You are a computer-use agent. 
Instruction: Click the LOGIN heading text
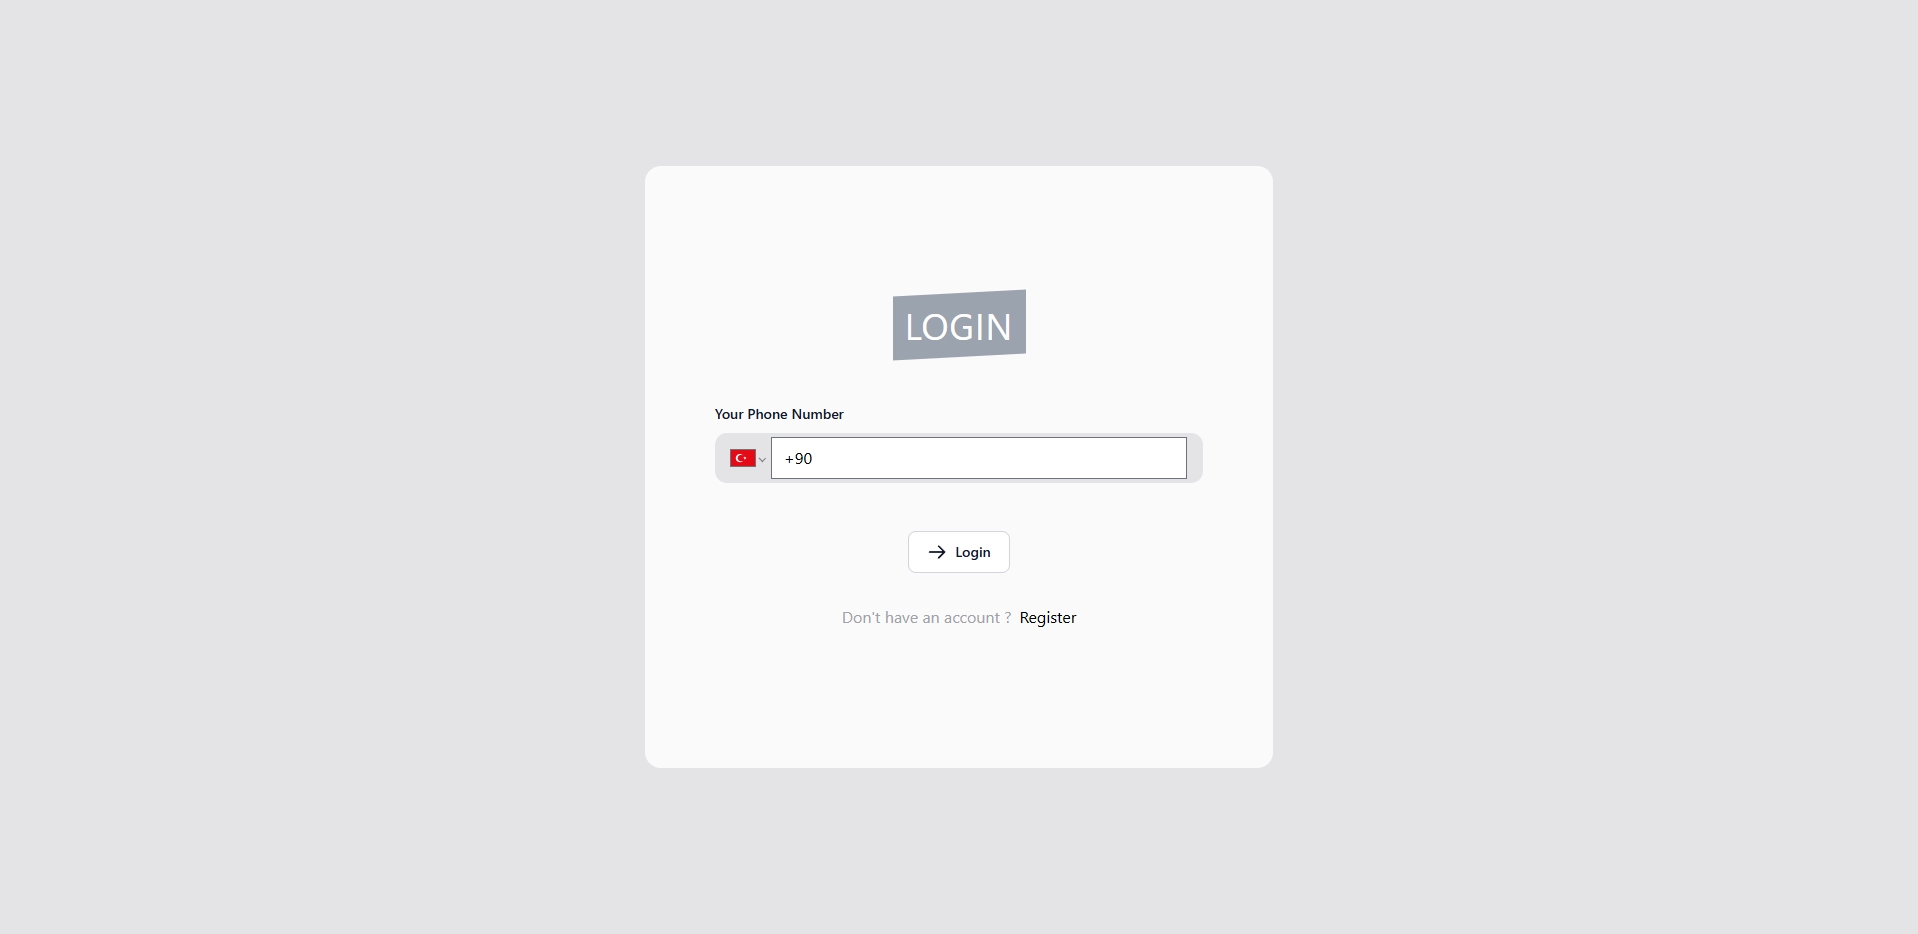[x=959, y=327]
